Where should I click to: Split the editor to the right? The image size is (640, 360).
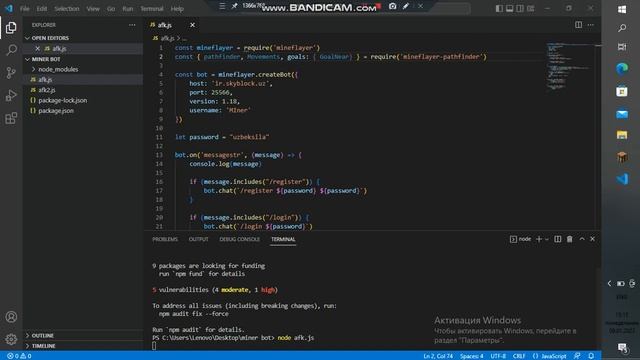(x=578, y=25)
